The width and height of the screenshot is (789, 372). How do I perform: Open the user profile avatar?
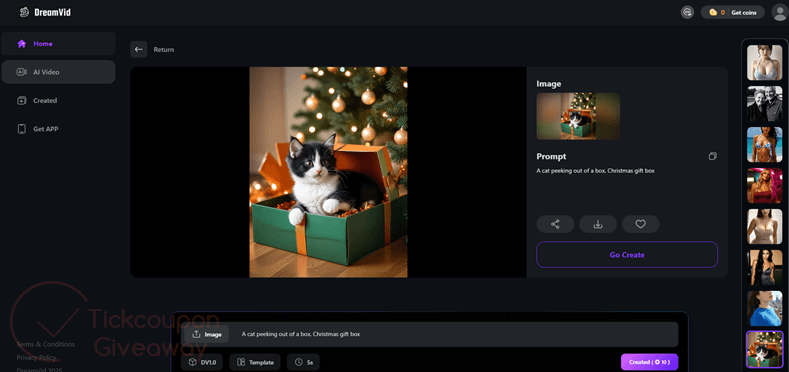click(779, 13)
